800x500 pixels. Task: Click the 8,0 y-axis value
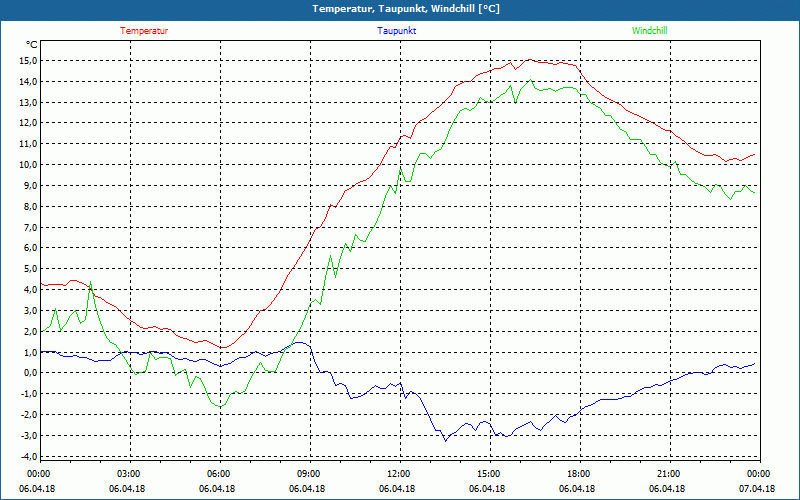click(x=31, y=207)
